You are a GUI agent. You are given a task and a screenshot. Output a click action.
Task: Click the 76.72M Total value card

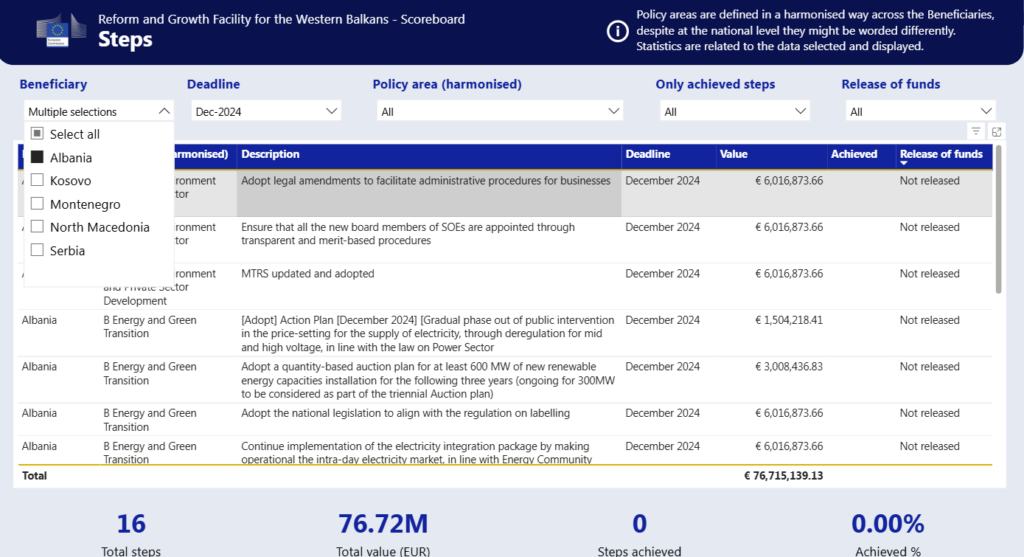tap(383, 534)
